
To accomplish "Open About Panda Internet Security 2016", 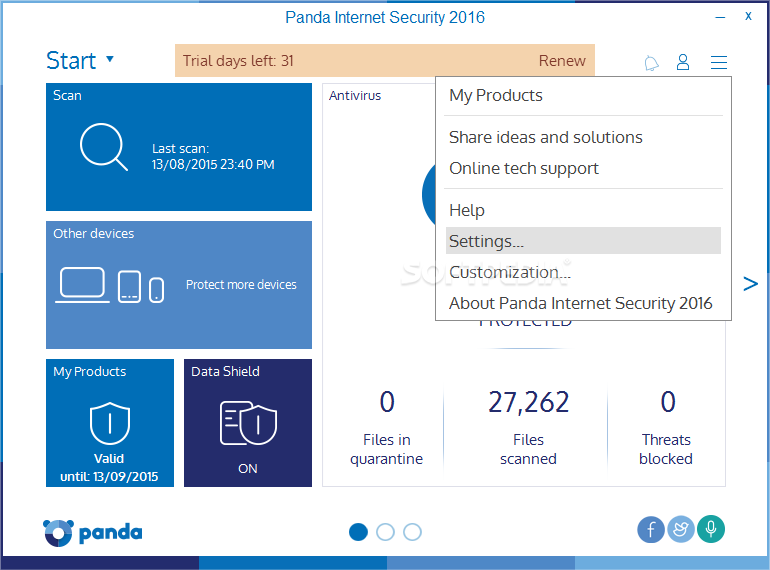I will click(x=583, y=303).
